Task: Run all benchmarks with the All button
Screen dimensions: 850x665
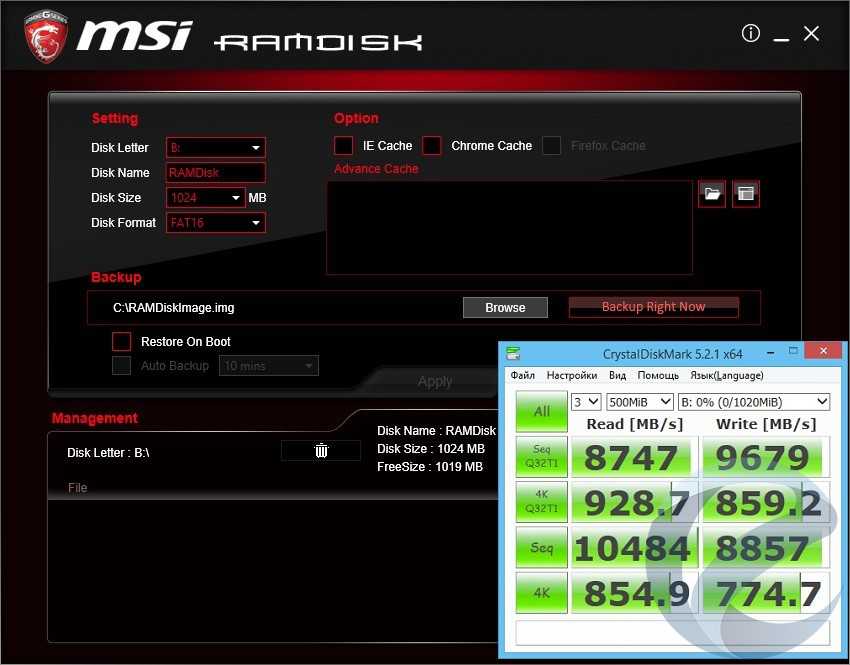Action: [x=542, y=411]
